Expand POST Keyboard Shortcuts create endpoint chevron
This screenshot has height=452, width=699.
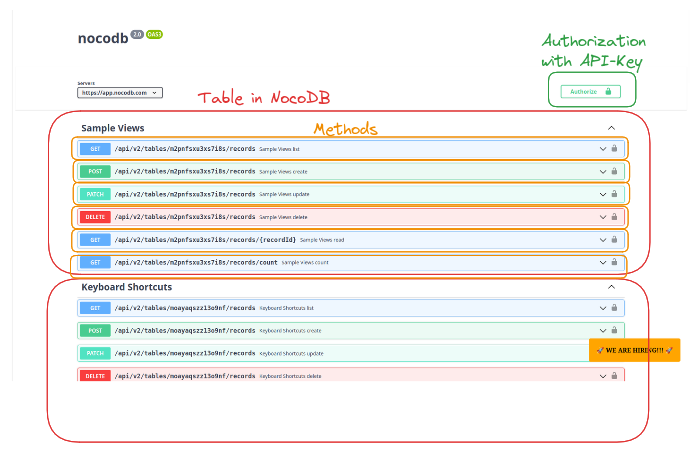point(603,331)
